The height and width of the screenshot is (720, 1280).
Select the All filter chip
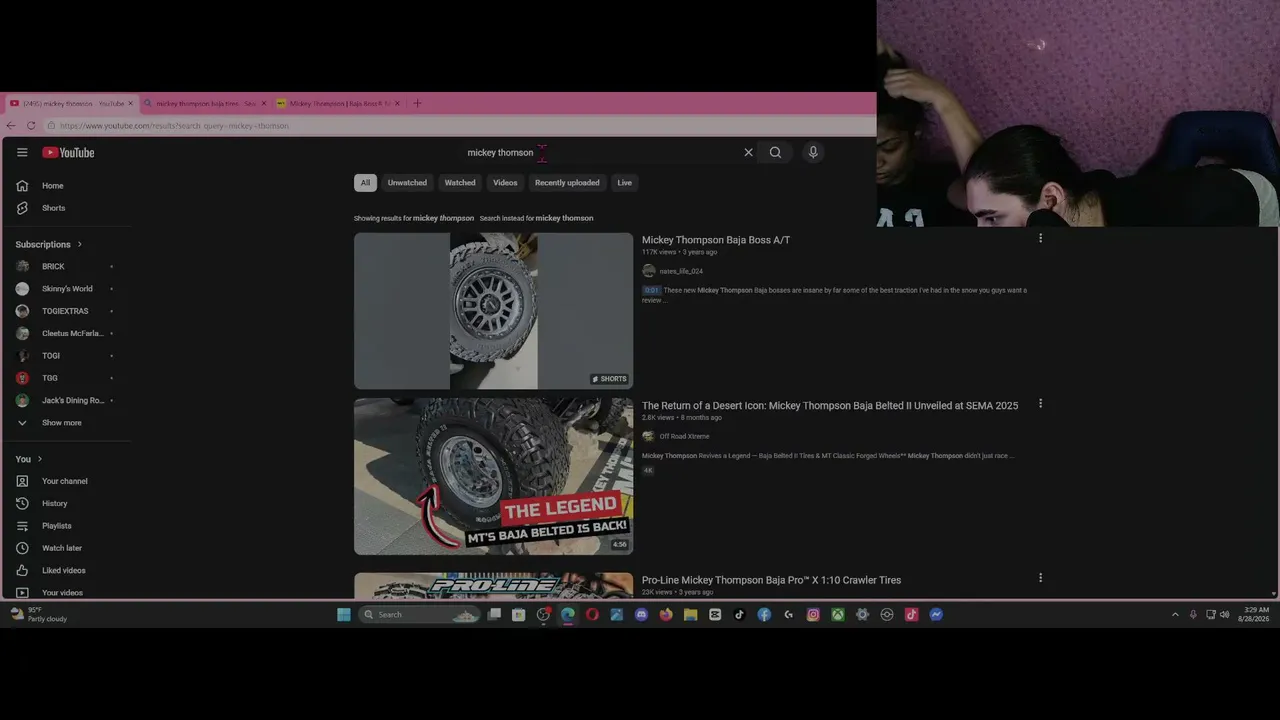pyautogui.click(x=365, y=183)
